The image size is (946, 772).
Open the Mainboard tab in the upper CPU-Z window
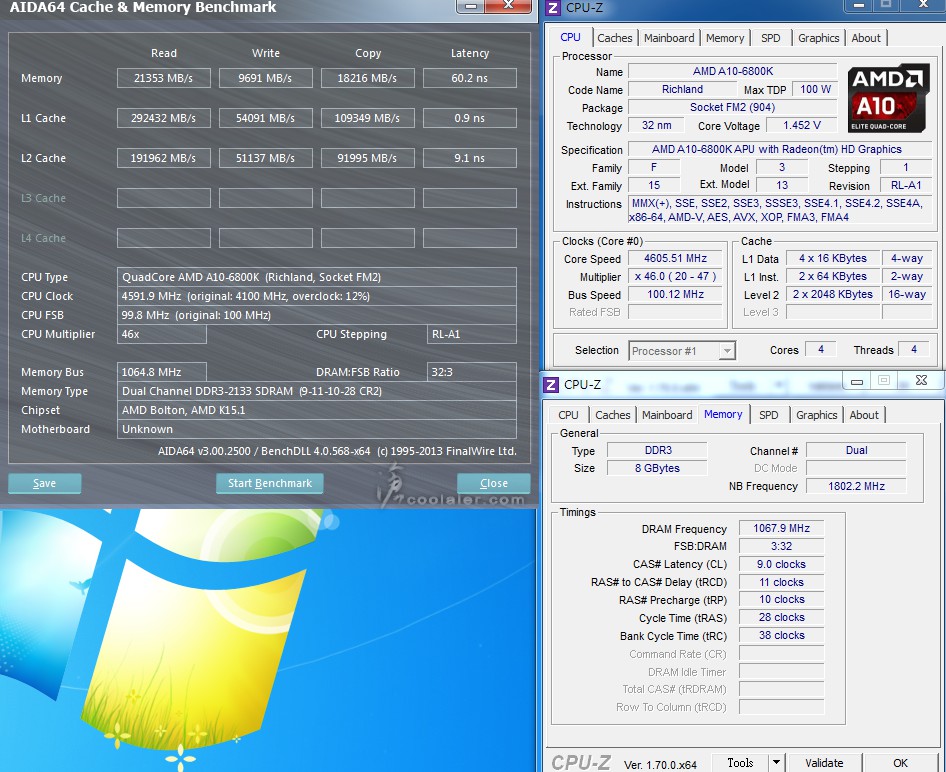(669, 38)
